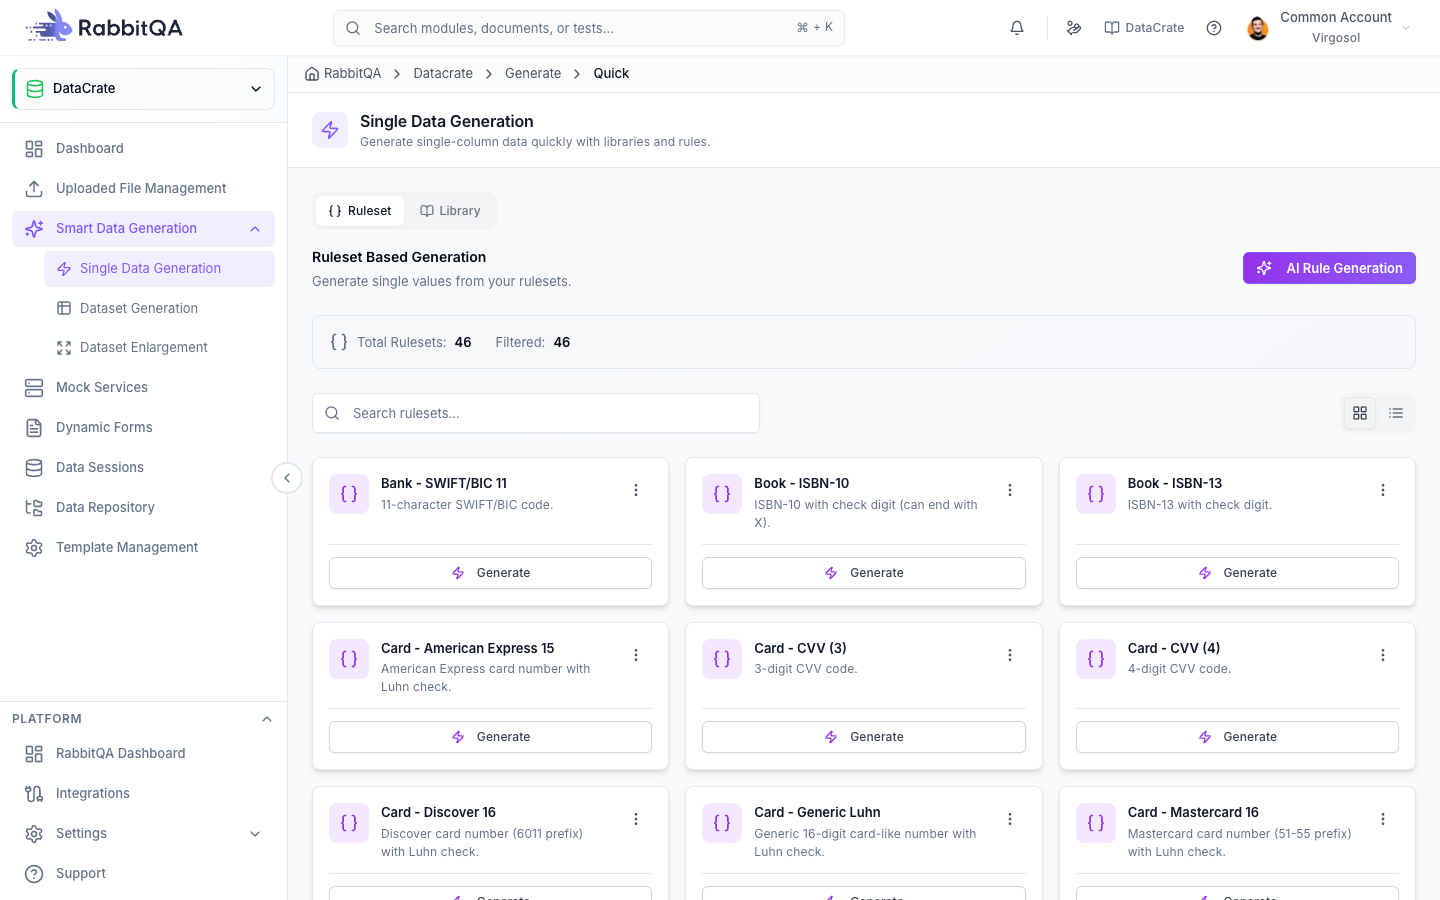Open options menu for Card - Generic Luhn
The height and width of the screenshot is (900, 1440).
1010,819
